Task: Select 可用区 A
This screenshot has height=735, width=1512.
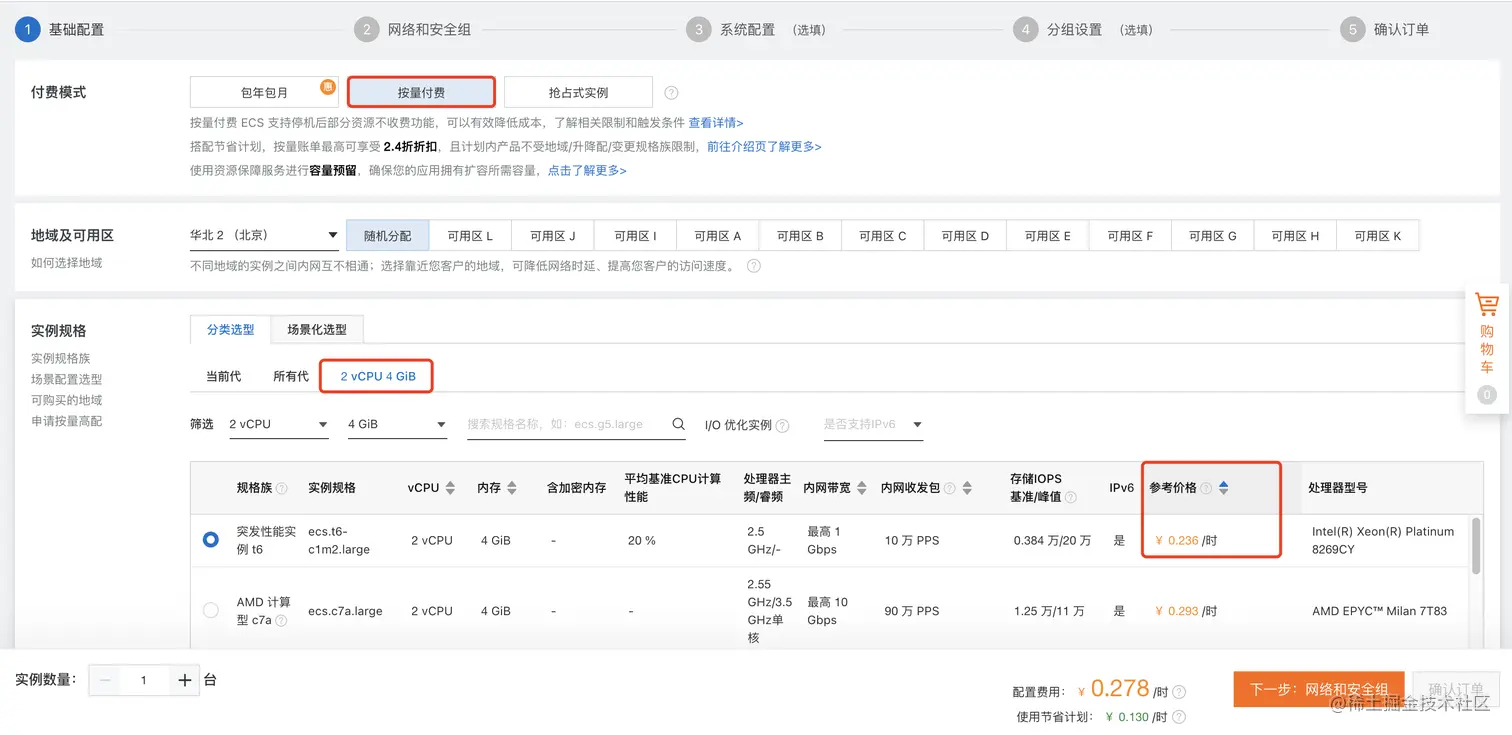Action: (718, 236)
